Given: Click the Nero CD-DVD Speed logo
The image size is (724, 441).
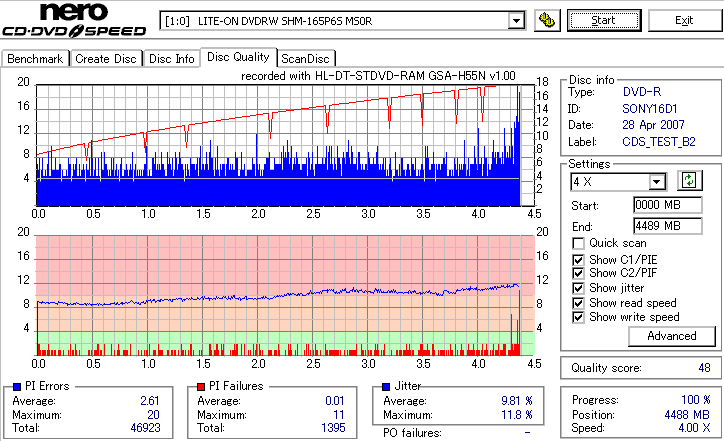Looking at the screenshot, I should [74, 20].
